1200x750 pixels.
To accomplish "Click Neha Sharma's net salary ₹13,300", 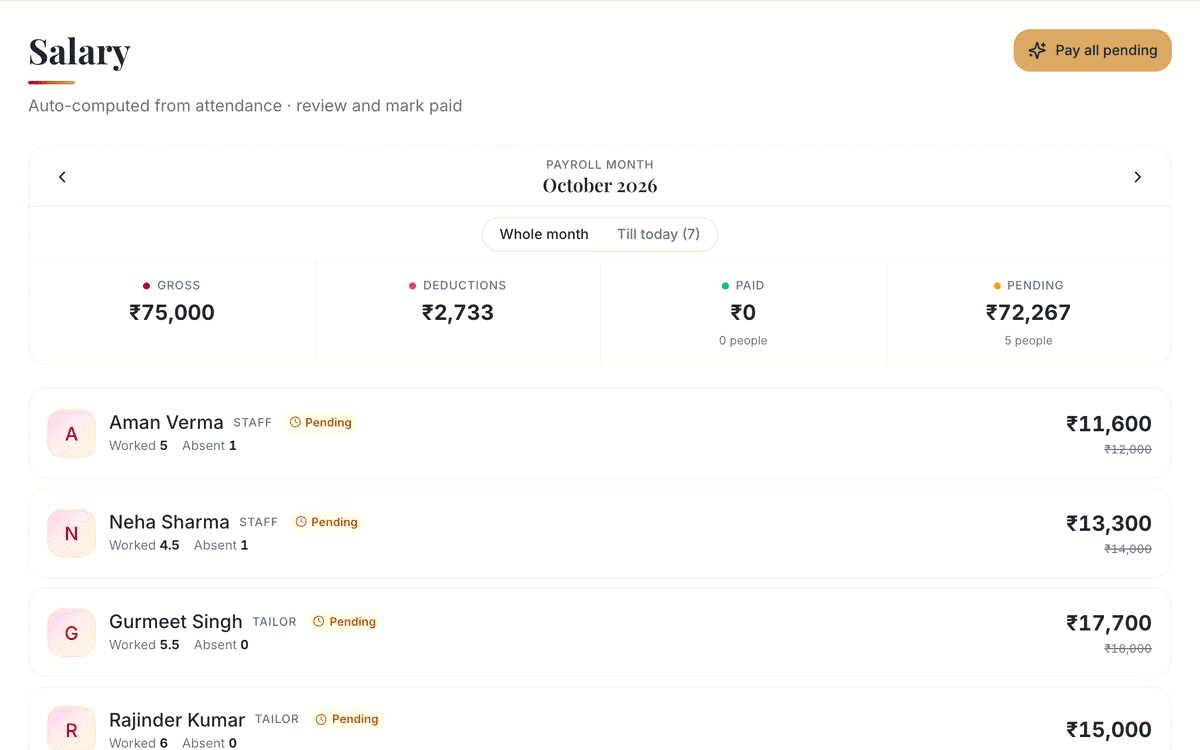I will click(x=1109, y=523).
